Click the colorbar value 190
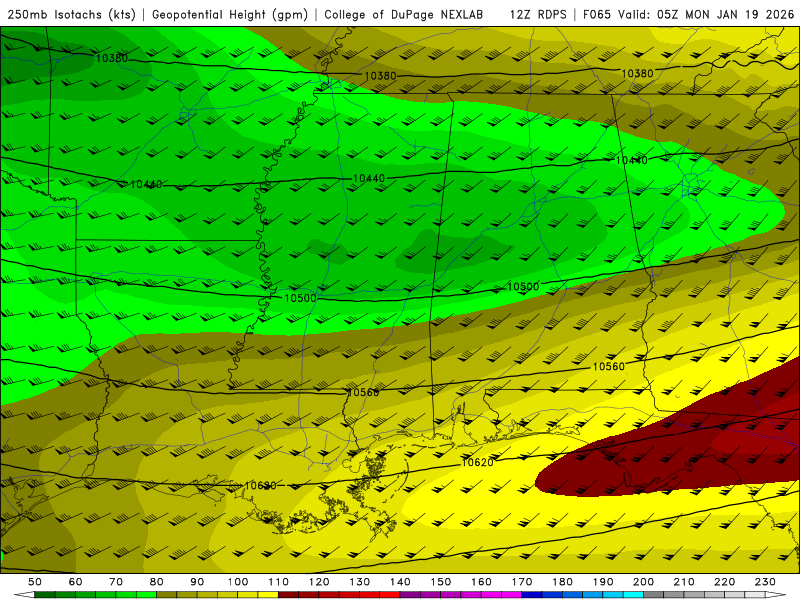The image size is (800, 600). [x=603, y=582]
